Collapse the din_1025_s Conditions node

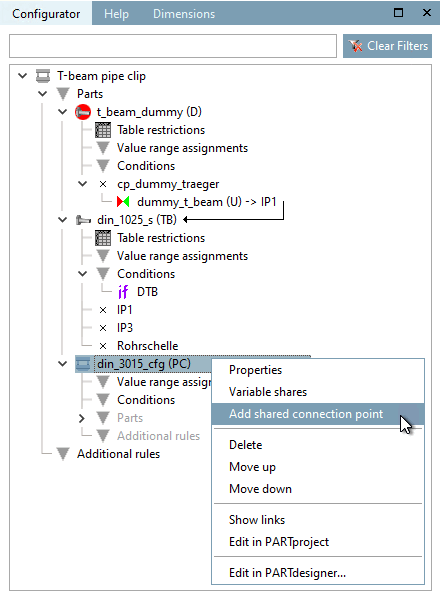point(82,274)
